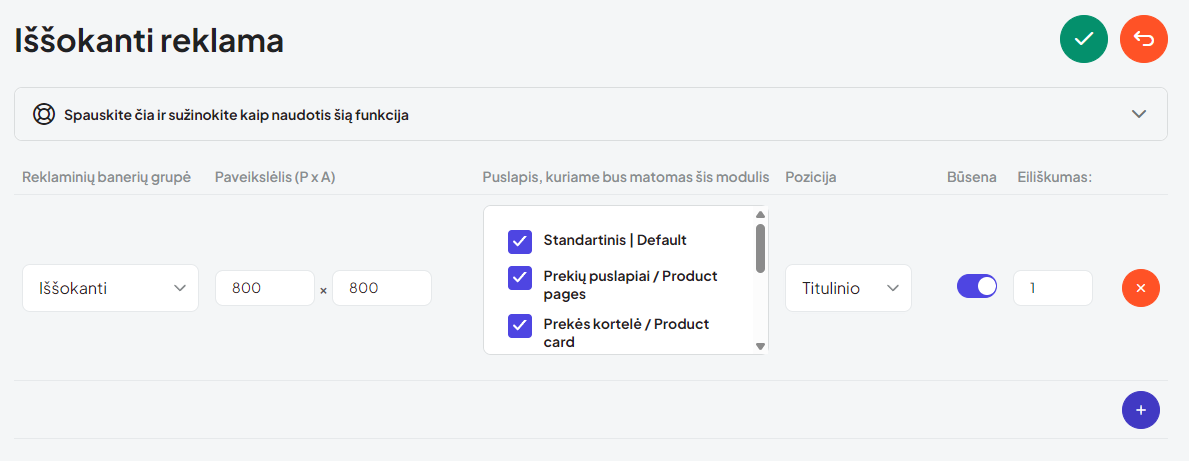Screen dimensions: 1189x461
Task: Uncheck Prekės kortelė / Product card checkbox
Action: [x=519, y=325]
